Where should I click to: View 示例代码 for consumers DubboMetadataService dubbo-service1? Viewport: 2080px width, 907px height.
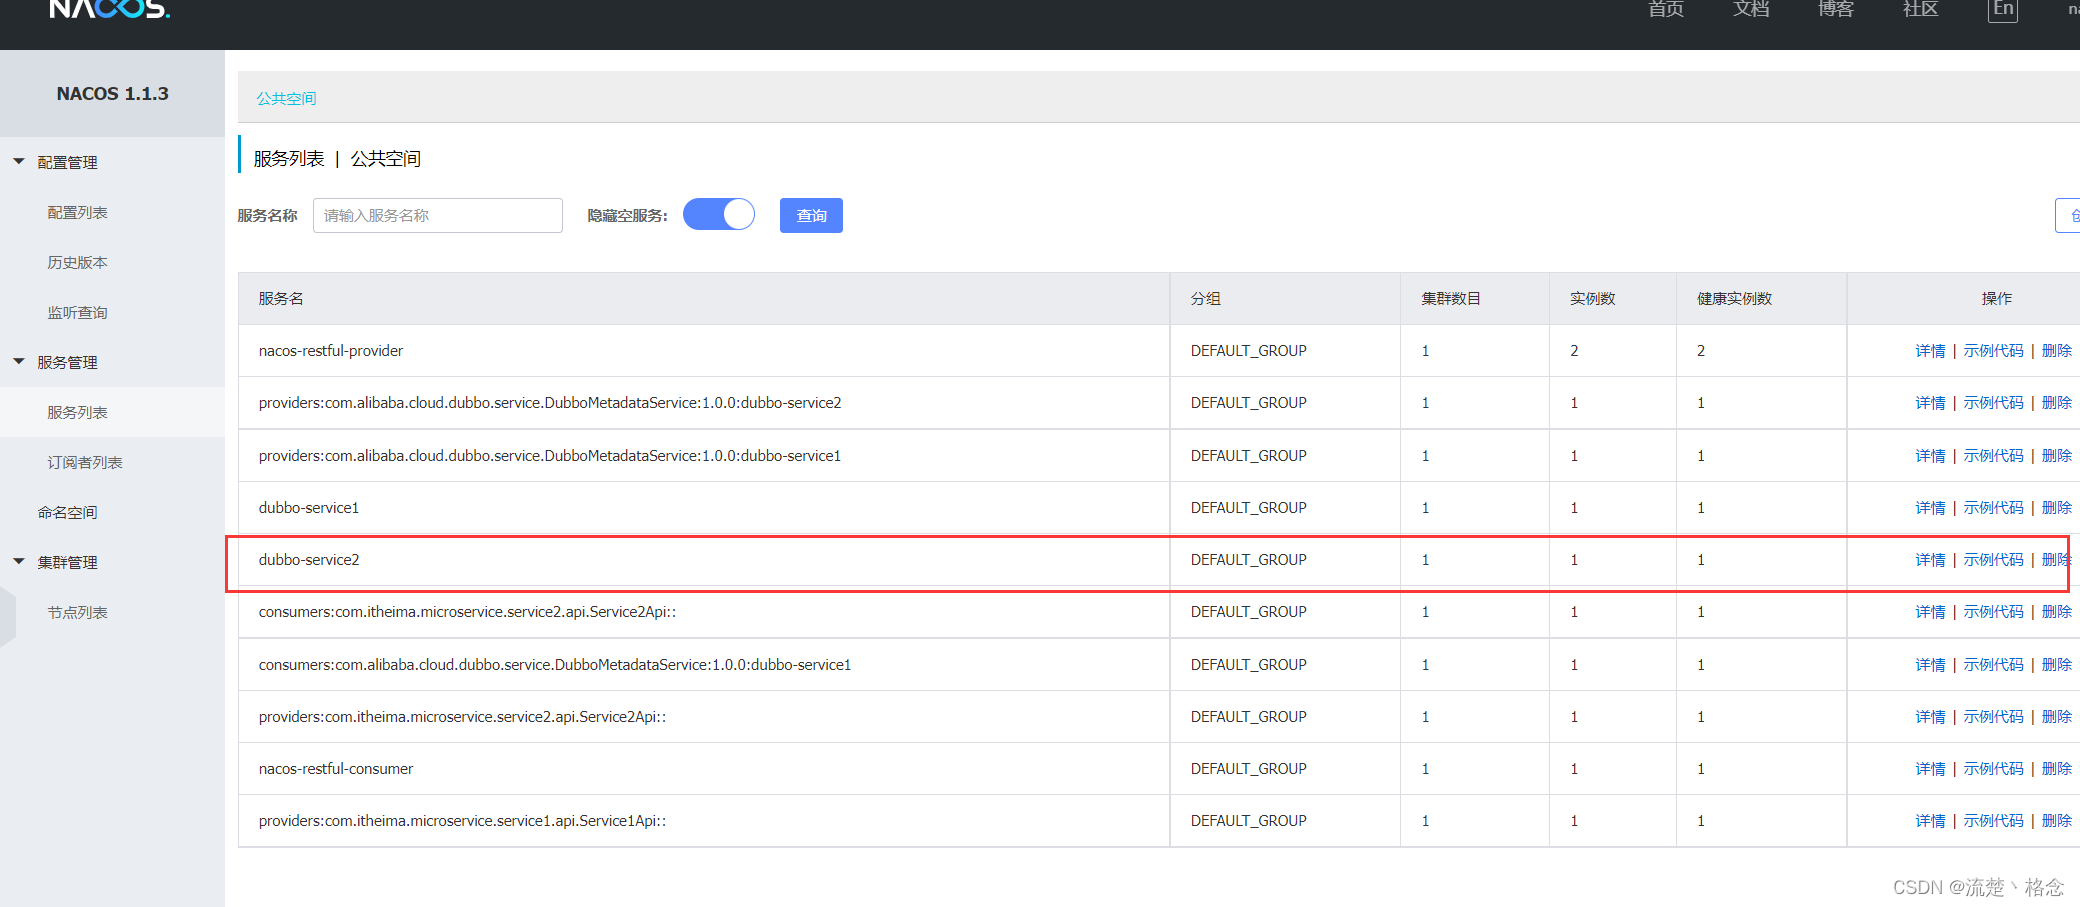(1993, 665)
